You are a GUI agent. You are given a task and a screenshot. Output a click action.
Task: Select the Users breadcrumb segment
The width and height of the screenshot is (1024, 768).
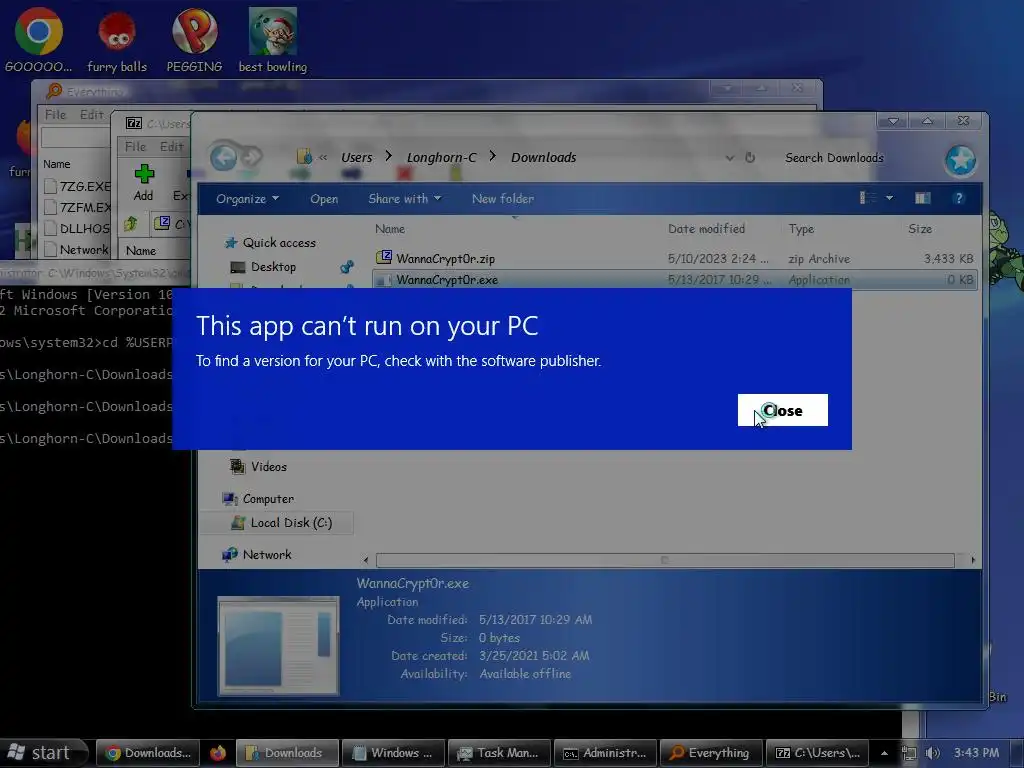click(357, 157)
